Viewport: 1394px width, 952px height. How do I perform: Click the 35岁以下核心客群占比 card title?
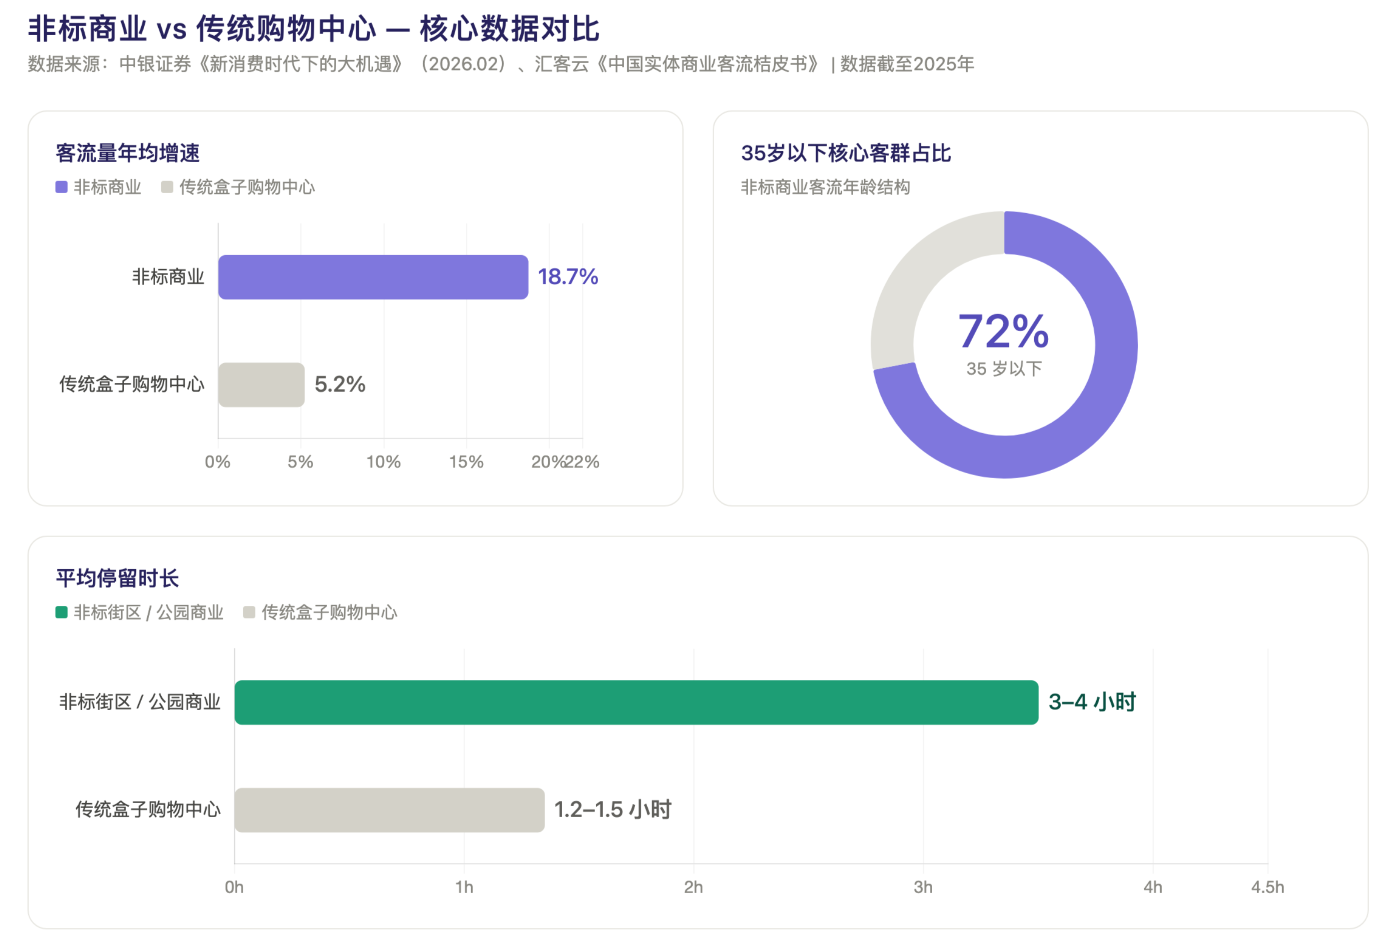coord(846,153)
